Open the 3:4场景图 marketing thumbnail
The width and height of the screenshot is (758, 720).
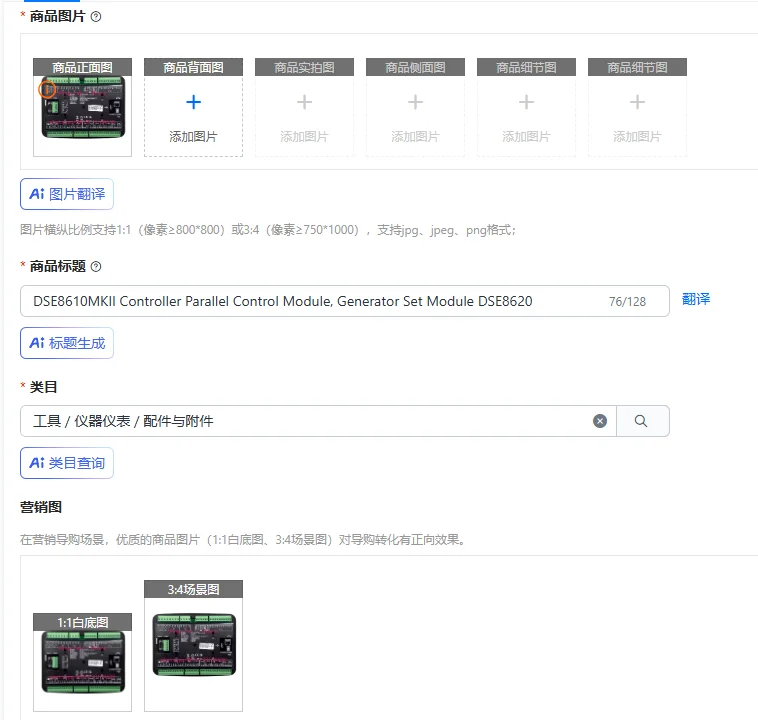point(194,645)
